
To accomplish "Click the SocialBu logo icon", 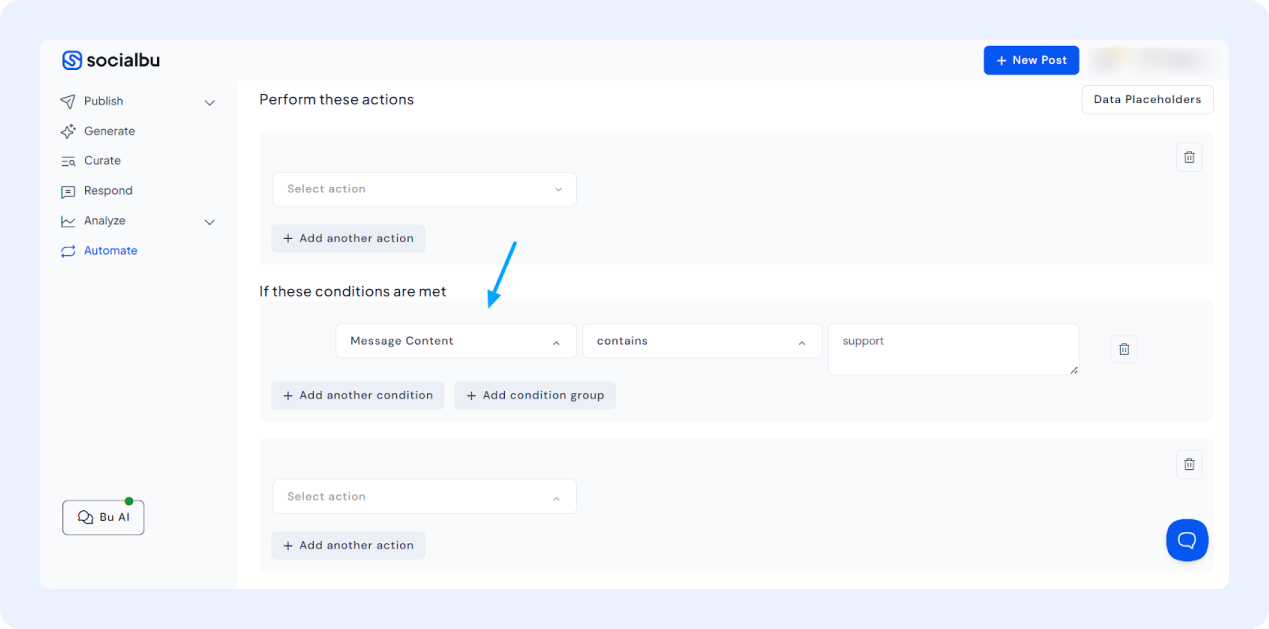I will [x=72, y=61].
